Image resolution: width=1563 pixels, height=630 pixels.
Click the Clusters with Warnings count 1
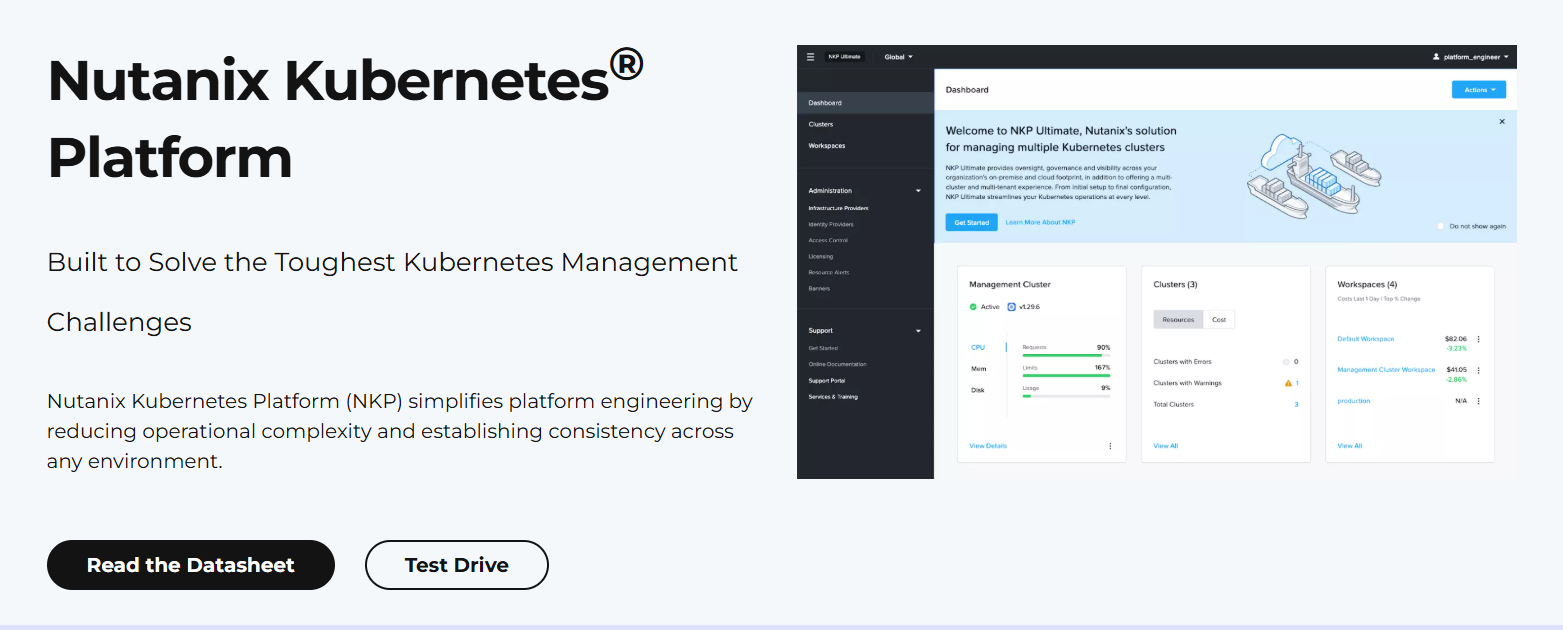tap(1297, 383)
